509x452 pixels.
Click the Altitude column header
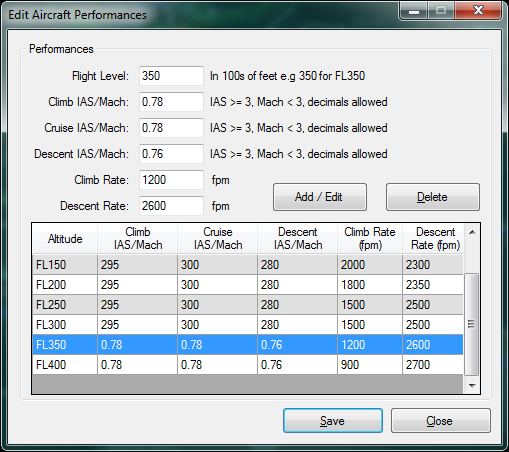coord(65,239)
